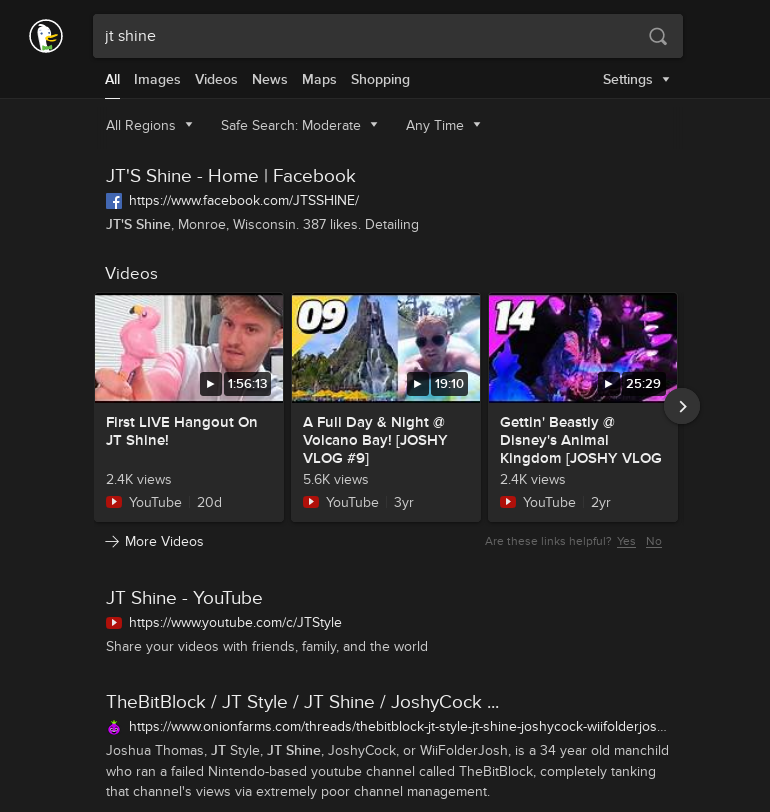Switch to the News tab
Screen dimensions: 770x812
tap(269, 79)
